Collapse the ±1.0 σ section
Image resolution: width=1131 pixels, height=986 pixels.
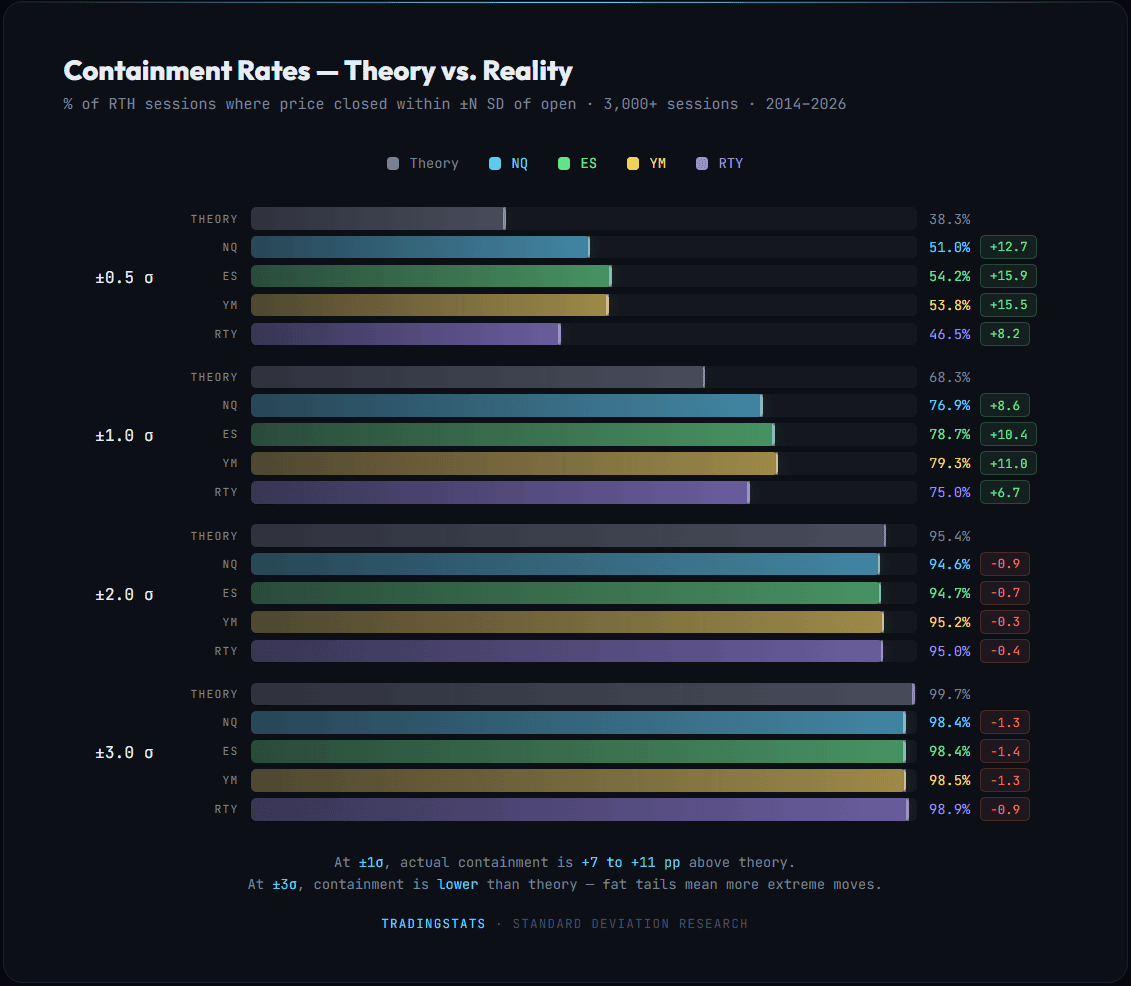[x=123, y=435]
